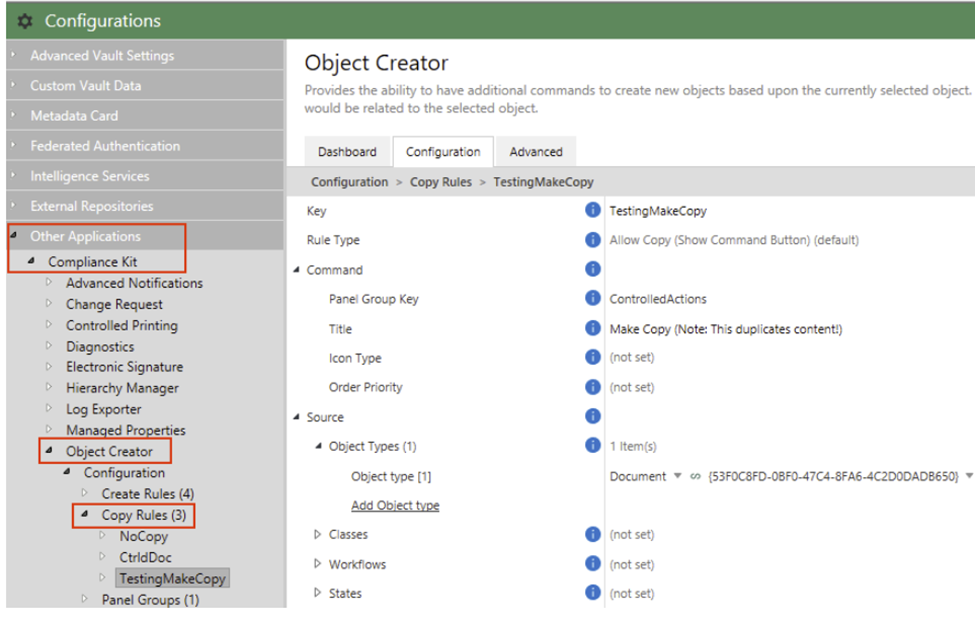Collapse the Command settings group
The width and height of the screenshot is (975, 619).
297,269
